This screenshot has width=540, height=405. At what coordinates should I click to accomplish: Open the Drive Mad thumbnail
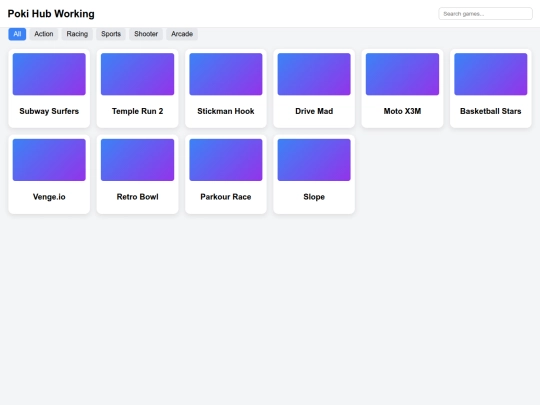click(x=314, y=74)
